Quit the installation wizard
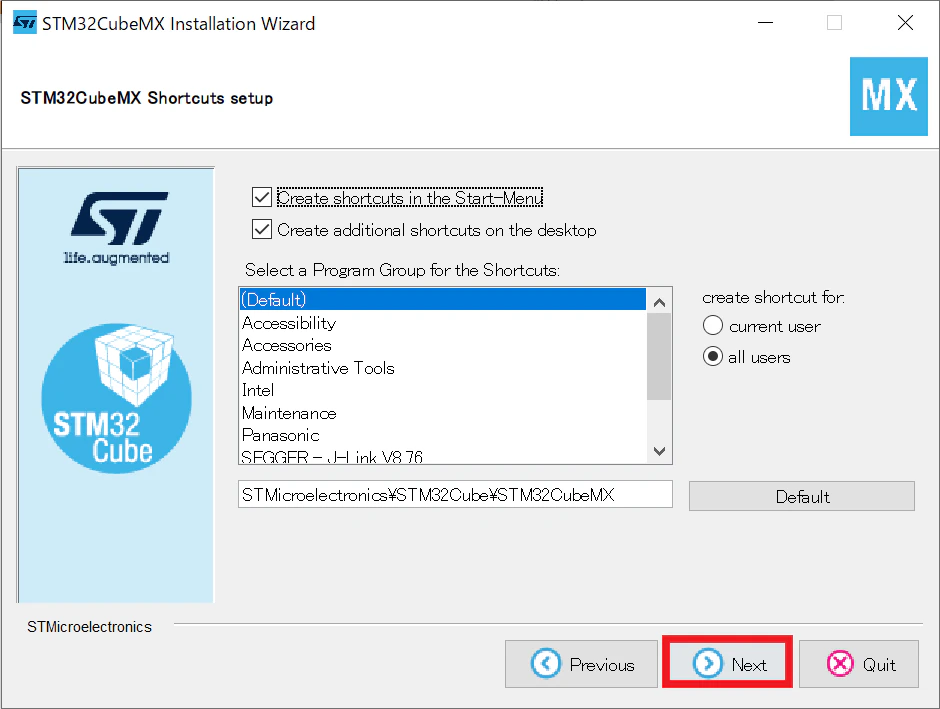The width and height of the screenshot is (940, 709). 858,664
